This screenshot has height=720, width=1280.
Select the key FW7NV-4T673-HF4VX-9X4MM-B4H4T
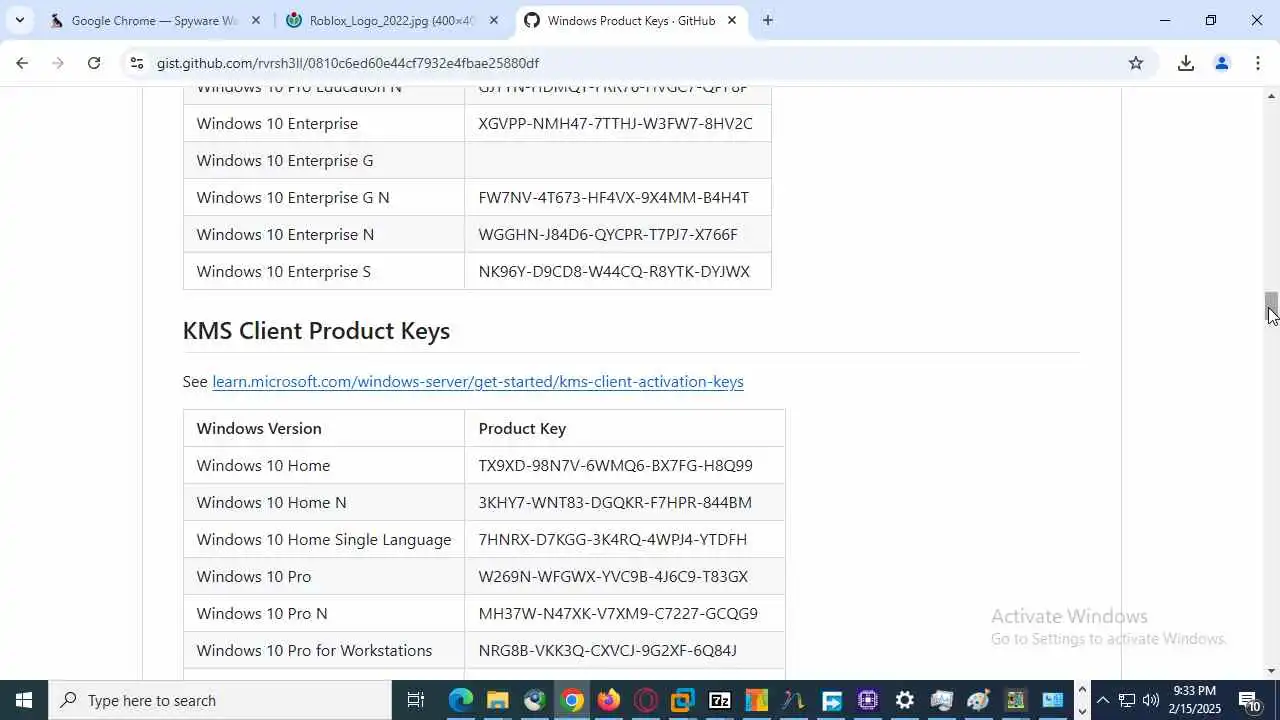point(613,197)
